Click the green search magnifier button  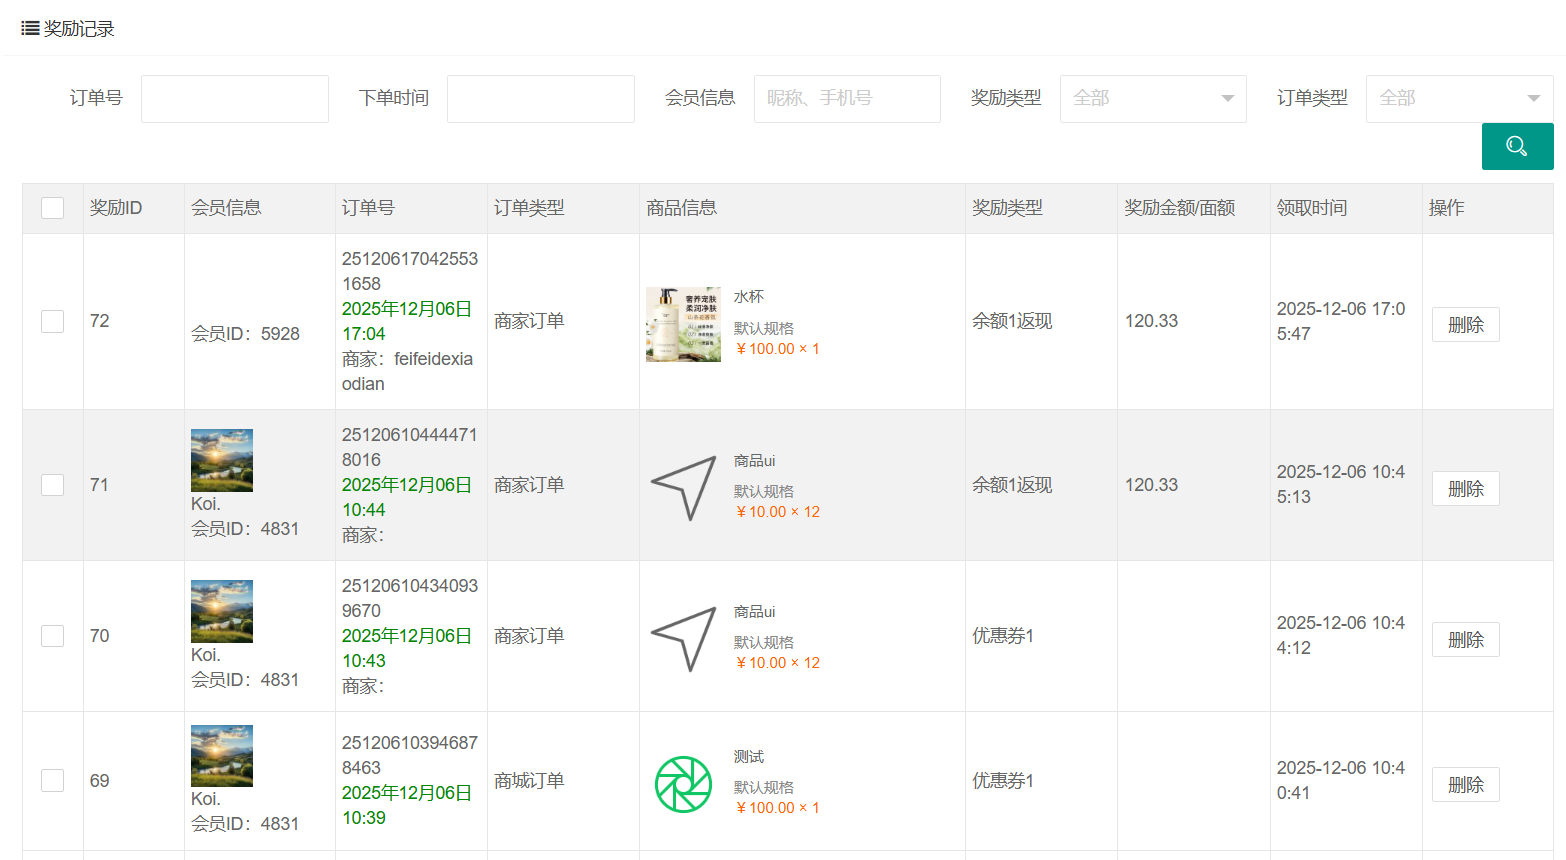click(x=1517, y=146)
